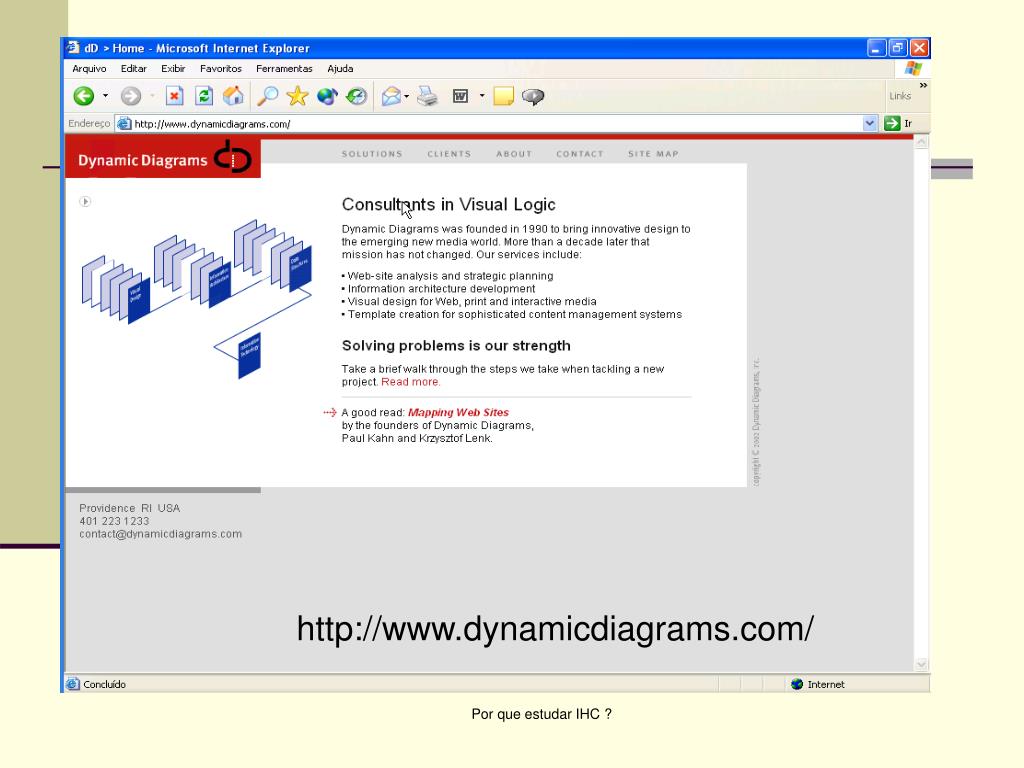
Task: Click the Providence RI USA text
Action: pyautogui.click(x=129, y=508)
